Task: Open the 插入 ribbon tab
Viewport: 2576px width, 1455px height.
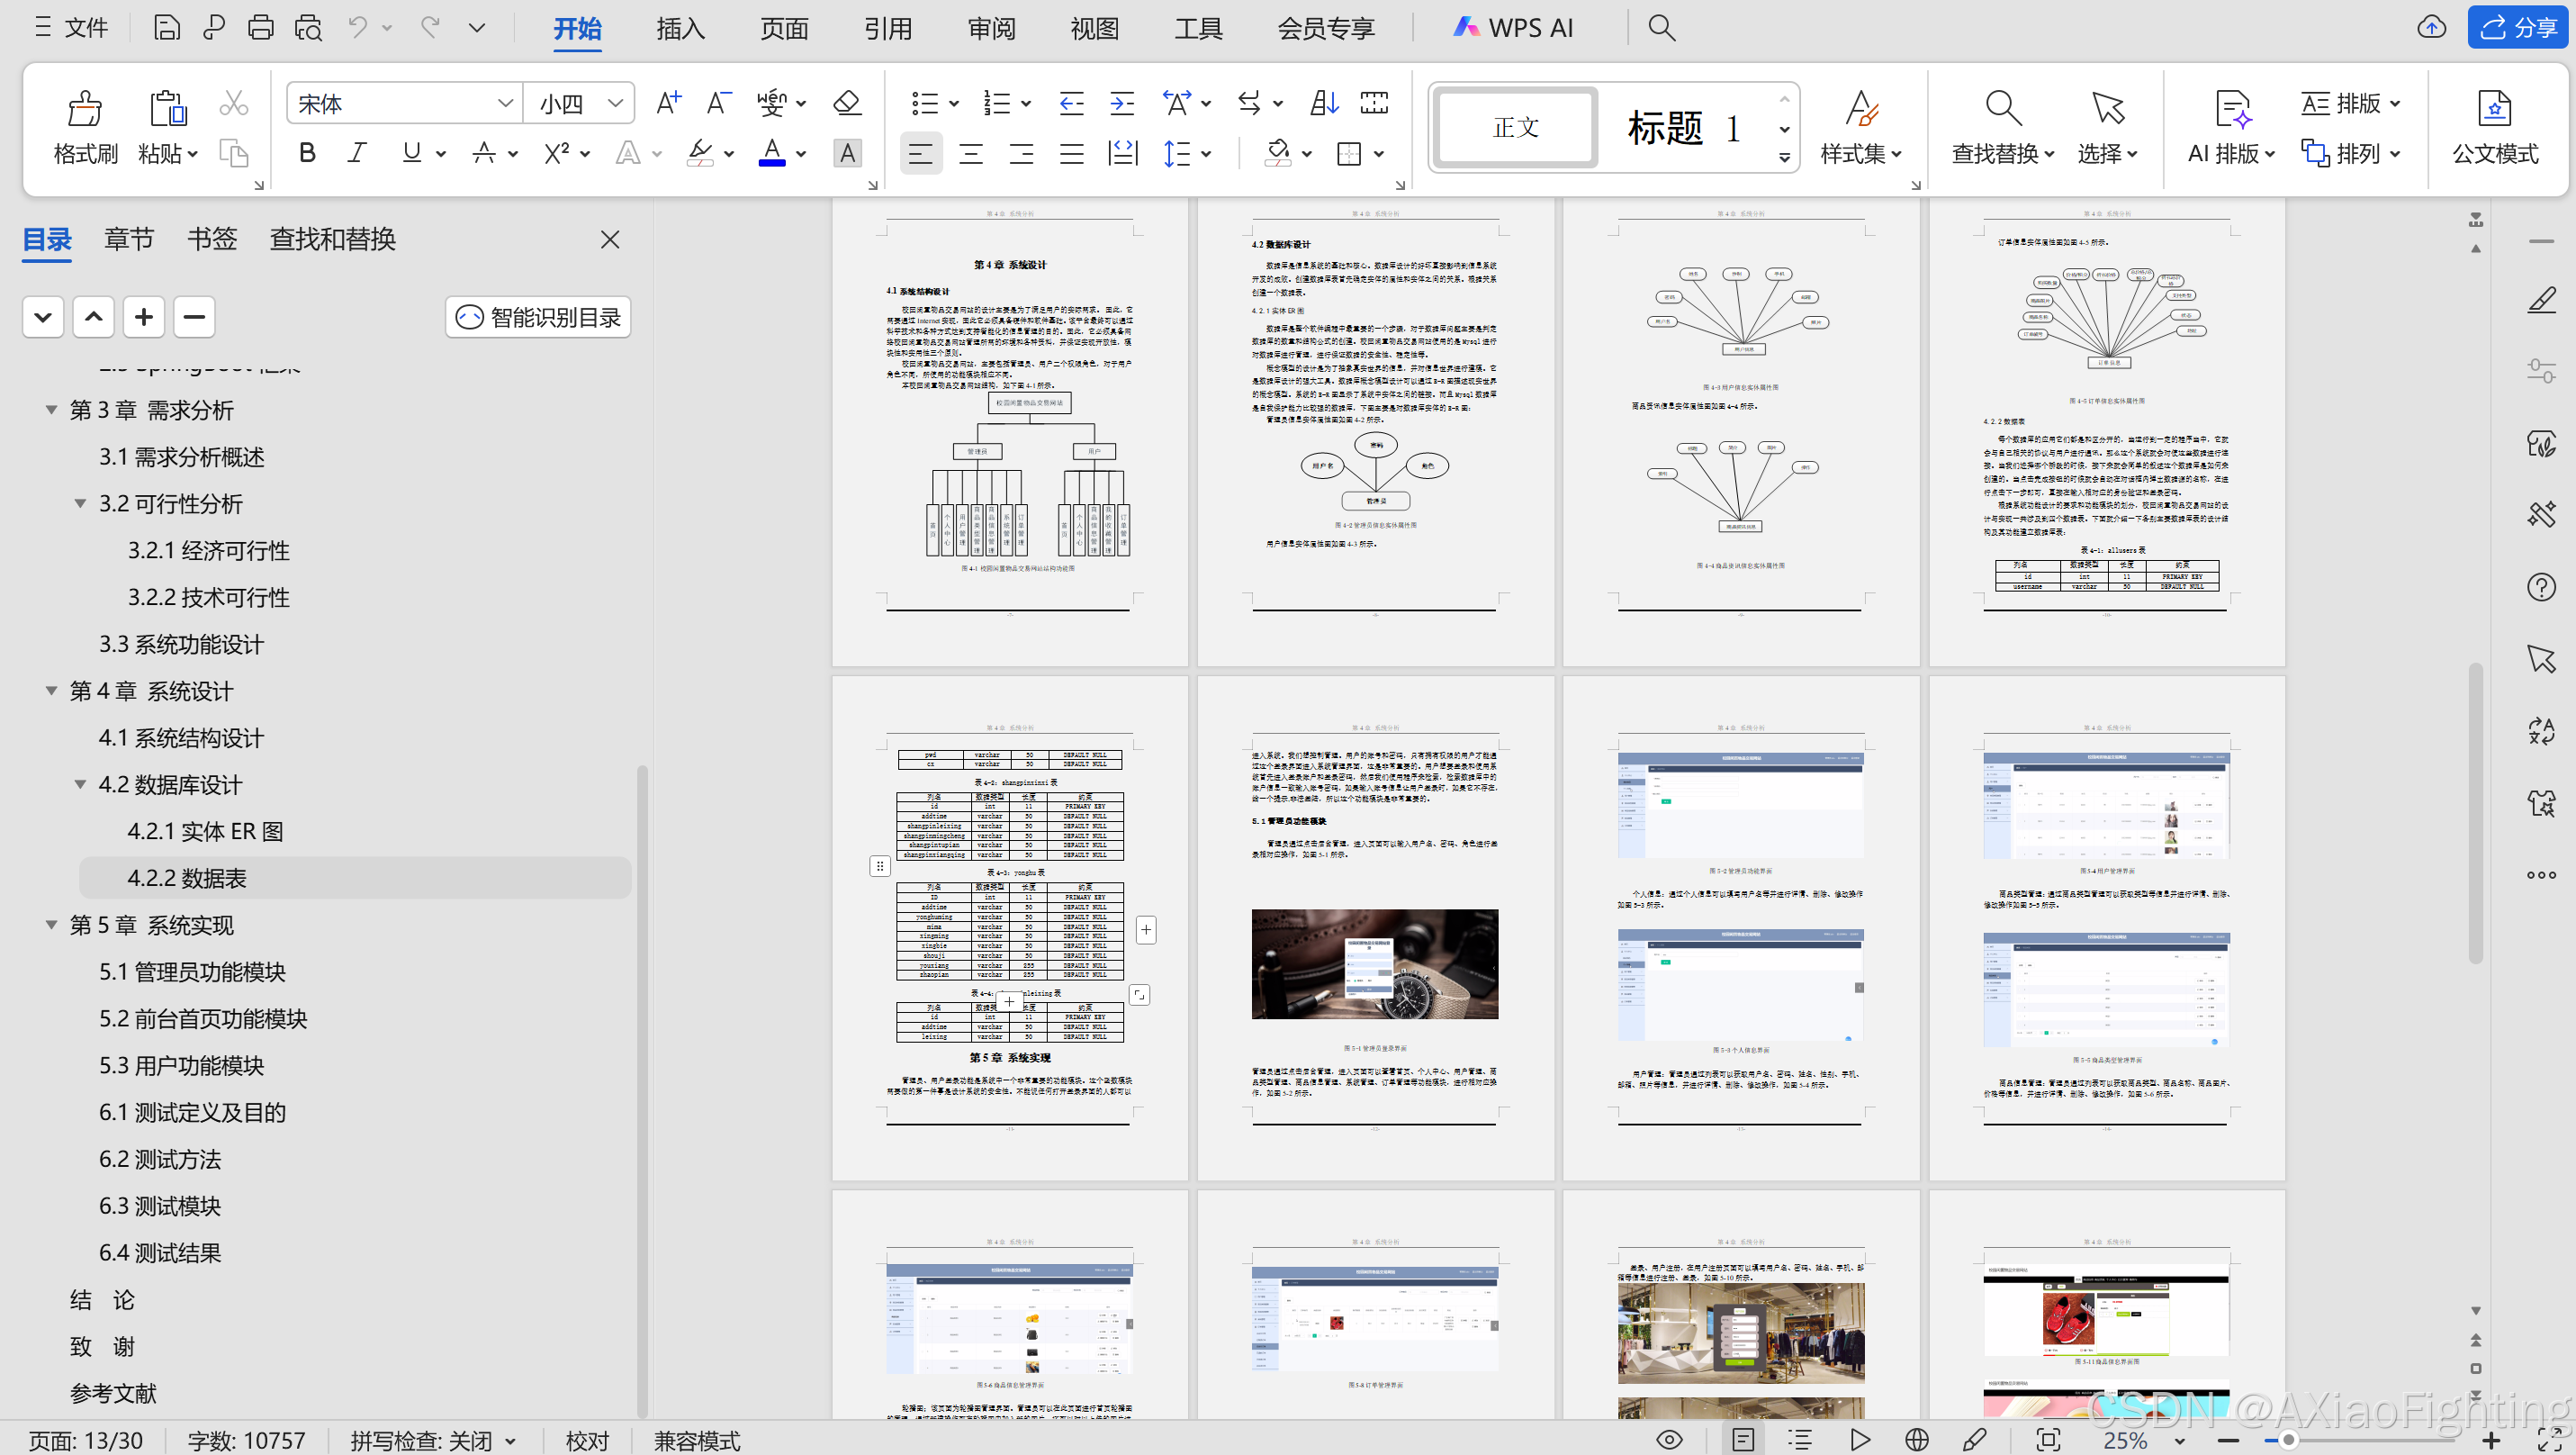Action: pyautogui.click(x=680, y=28)
